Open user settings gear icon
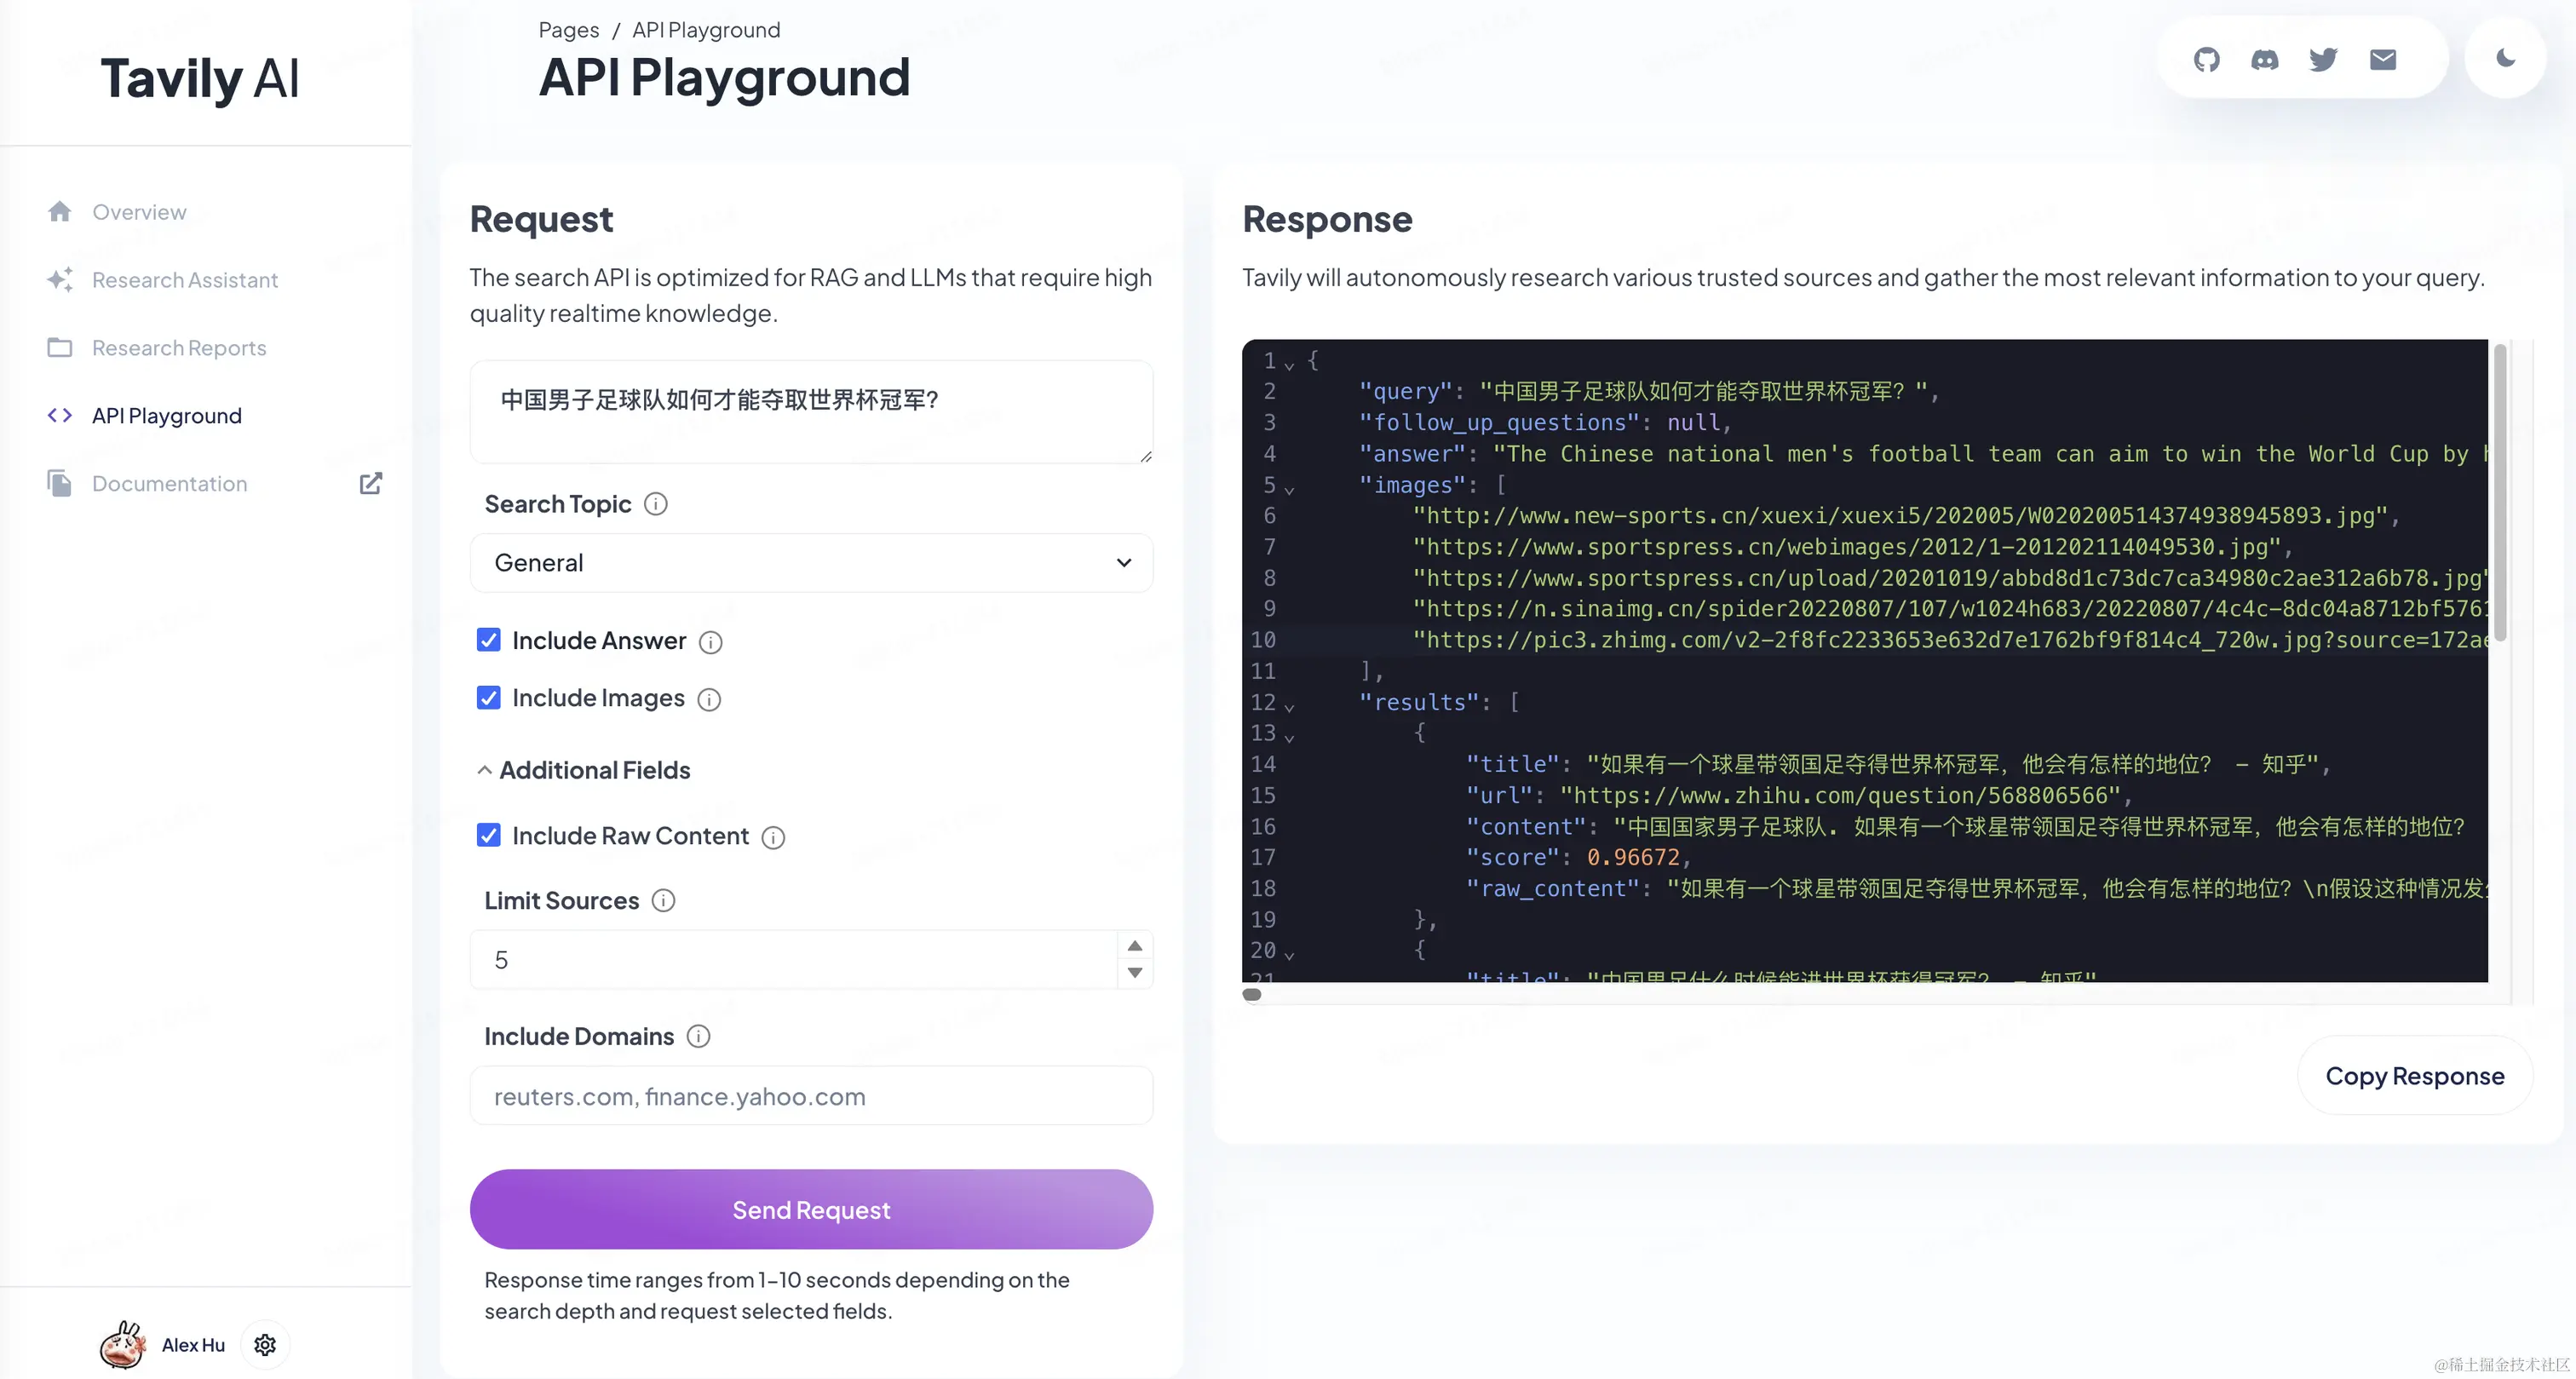The height and width of the screenshot is (1379, 2576). [x=265, y=1344]
